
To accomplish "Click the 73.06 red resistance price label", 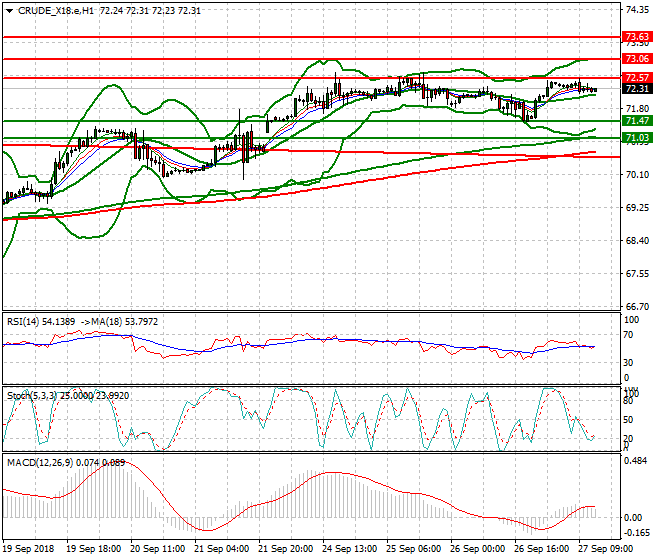I will pyautogui.click(x=637, y=59).
